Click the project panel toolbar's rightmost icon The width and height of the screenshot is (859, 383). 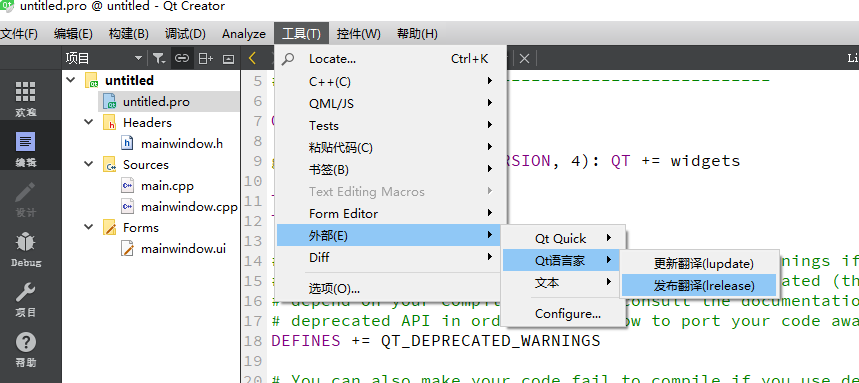click(228, 59)
